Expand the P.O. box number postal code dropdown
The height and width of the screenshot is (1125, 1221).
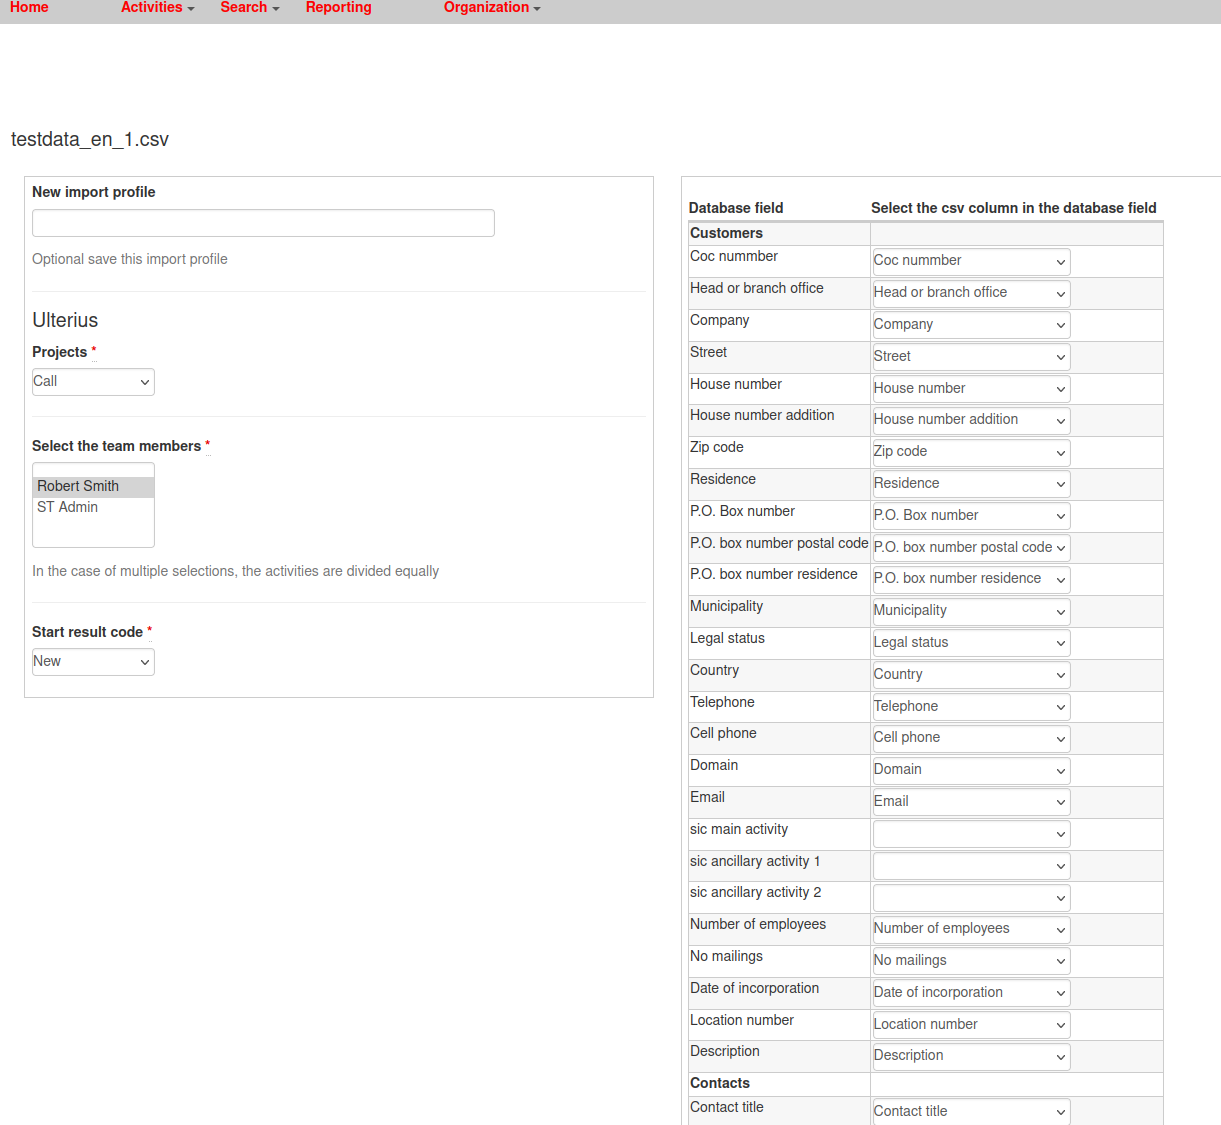click(x=970, y=548)
